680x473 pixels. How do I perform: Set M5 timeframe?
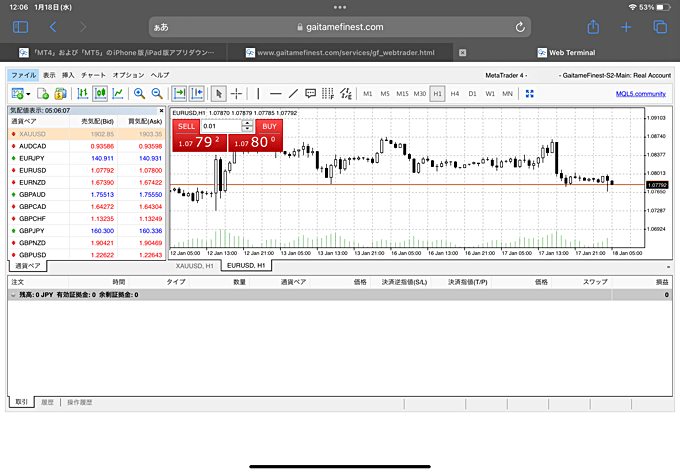tap(385, 94)
